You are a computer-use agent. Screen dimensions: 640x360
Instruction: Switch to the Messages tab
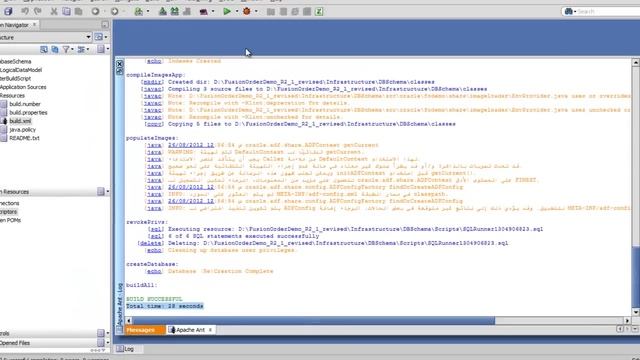click(145, 330)
